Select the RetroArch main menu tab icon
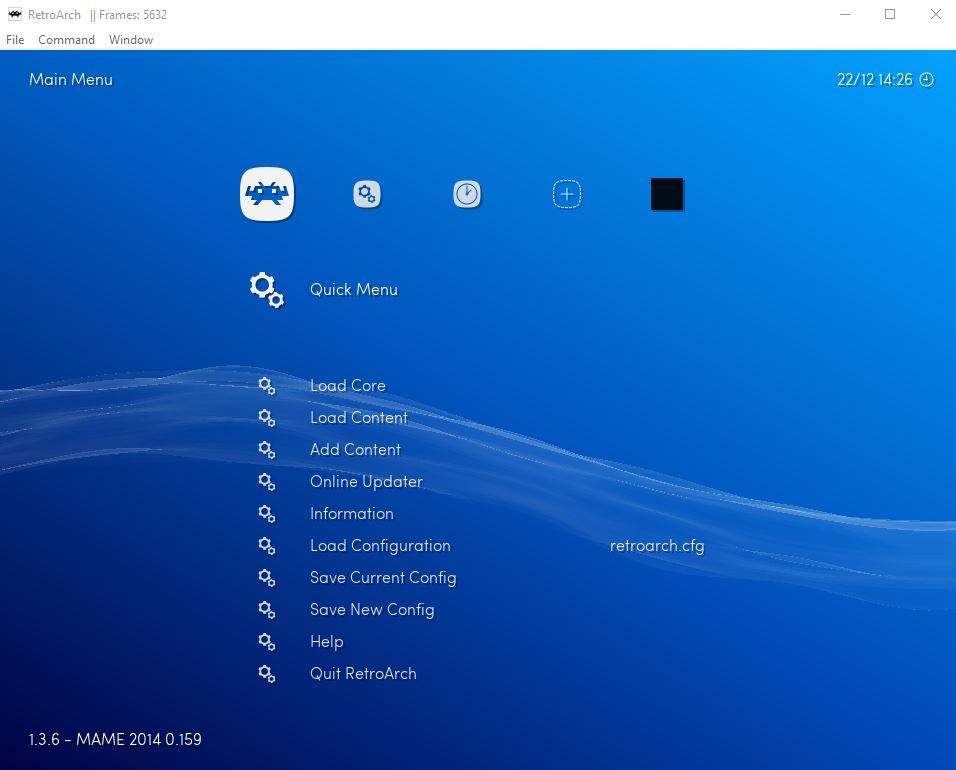Image resolution: width=956 pixels, height=770 pixels. pyautogui.click(x=267, y=194)
